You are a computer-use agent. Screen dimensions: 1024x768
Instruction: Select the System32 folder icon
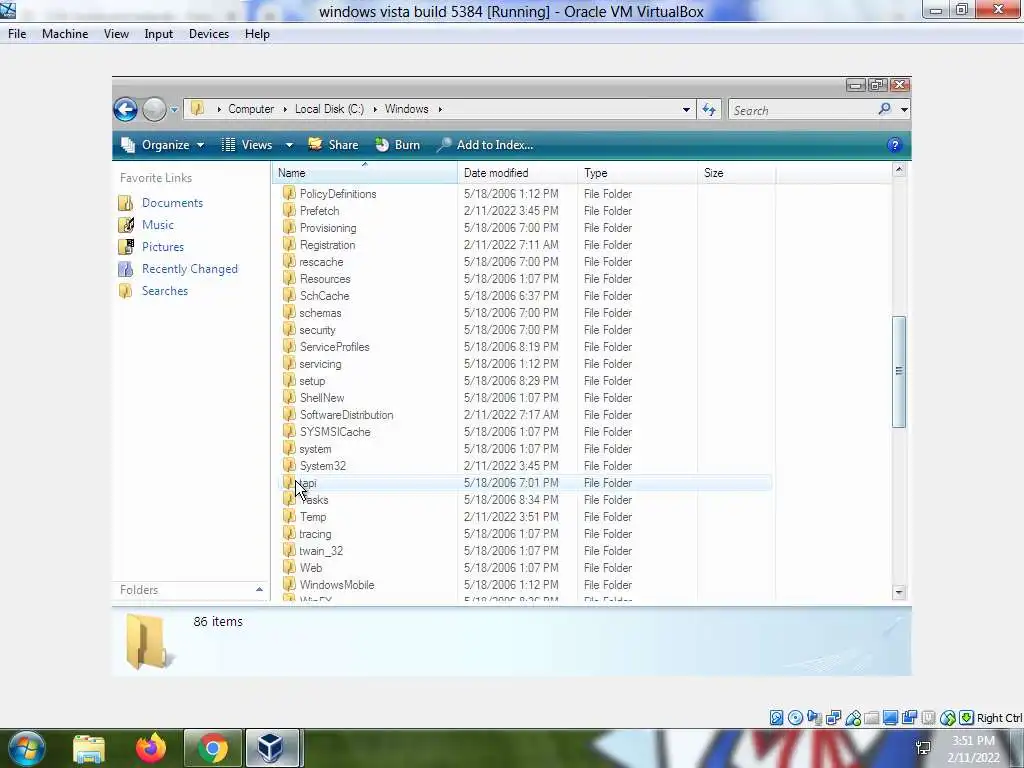point(289,465)
